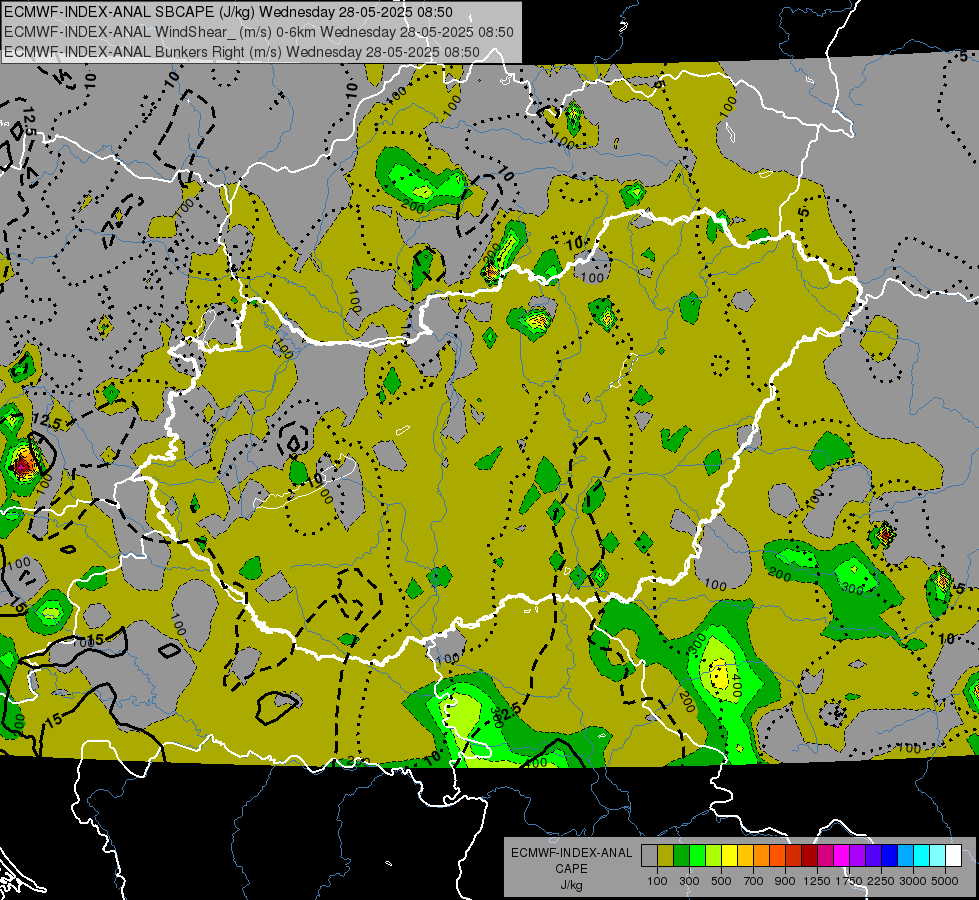979x900 pixels.
Task: Pick the olive swatch in the CAPE legend
Action: click(666, 856)
